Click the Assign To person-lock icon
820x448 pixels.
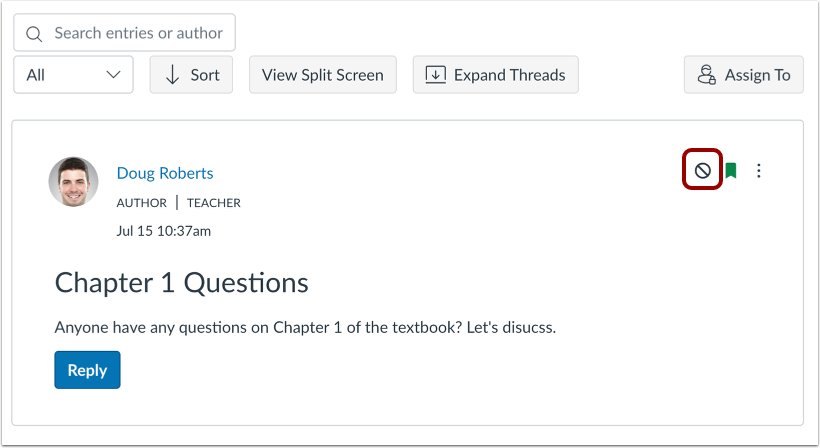tap(708, 75)
